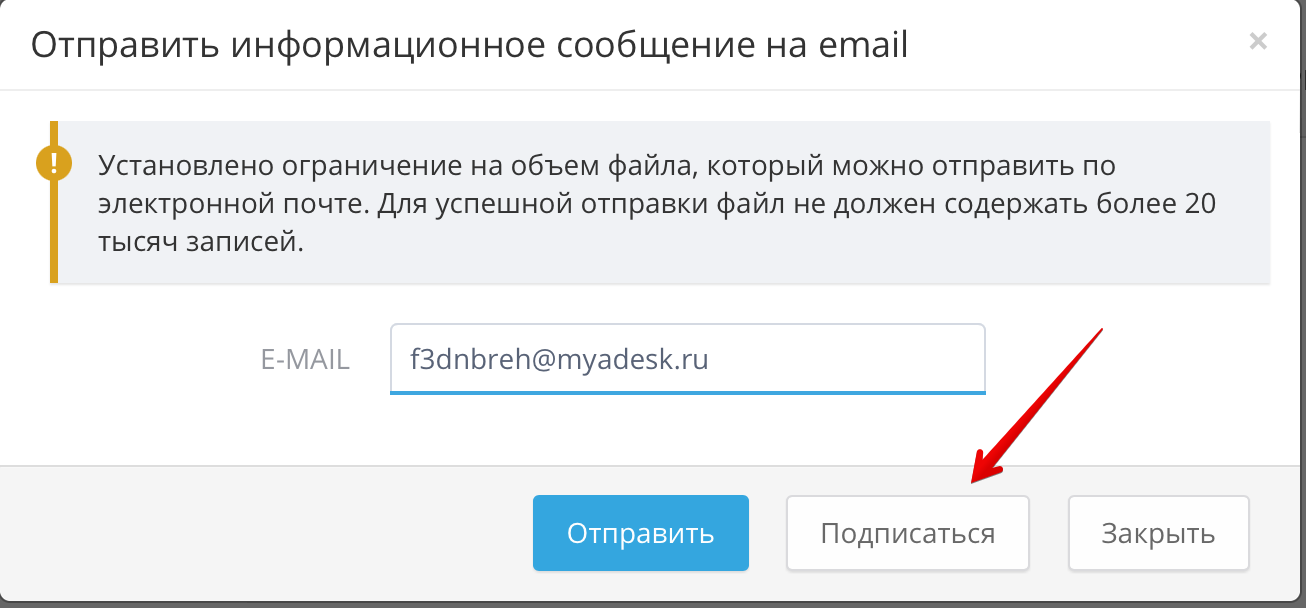The height and width of the screenshot is (608, 1306).
Task: Click the blue underline of email field
Action: coord(688,392)
